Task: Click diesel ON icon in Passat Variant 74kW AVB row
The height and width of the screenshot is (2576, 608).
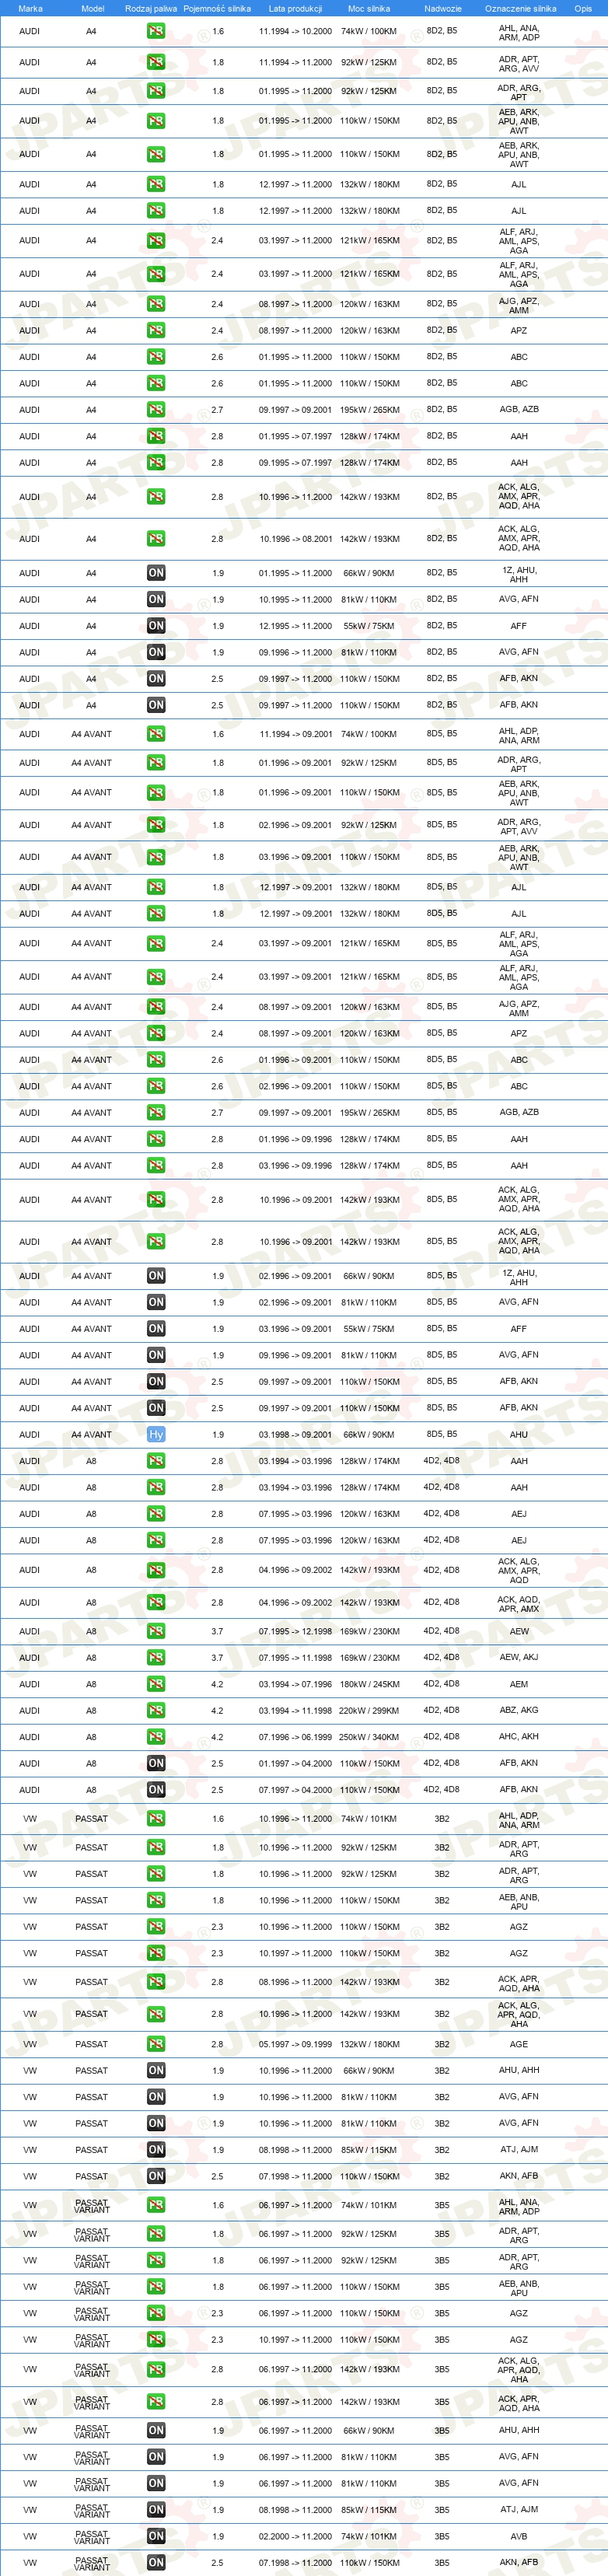Action: (x=156, y=2536)
